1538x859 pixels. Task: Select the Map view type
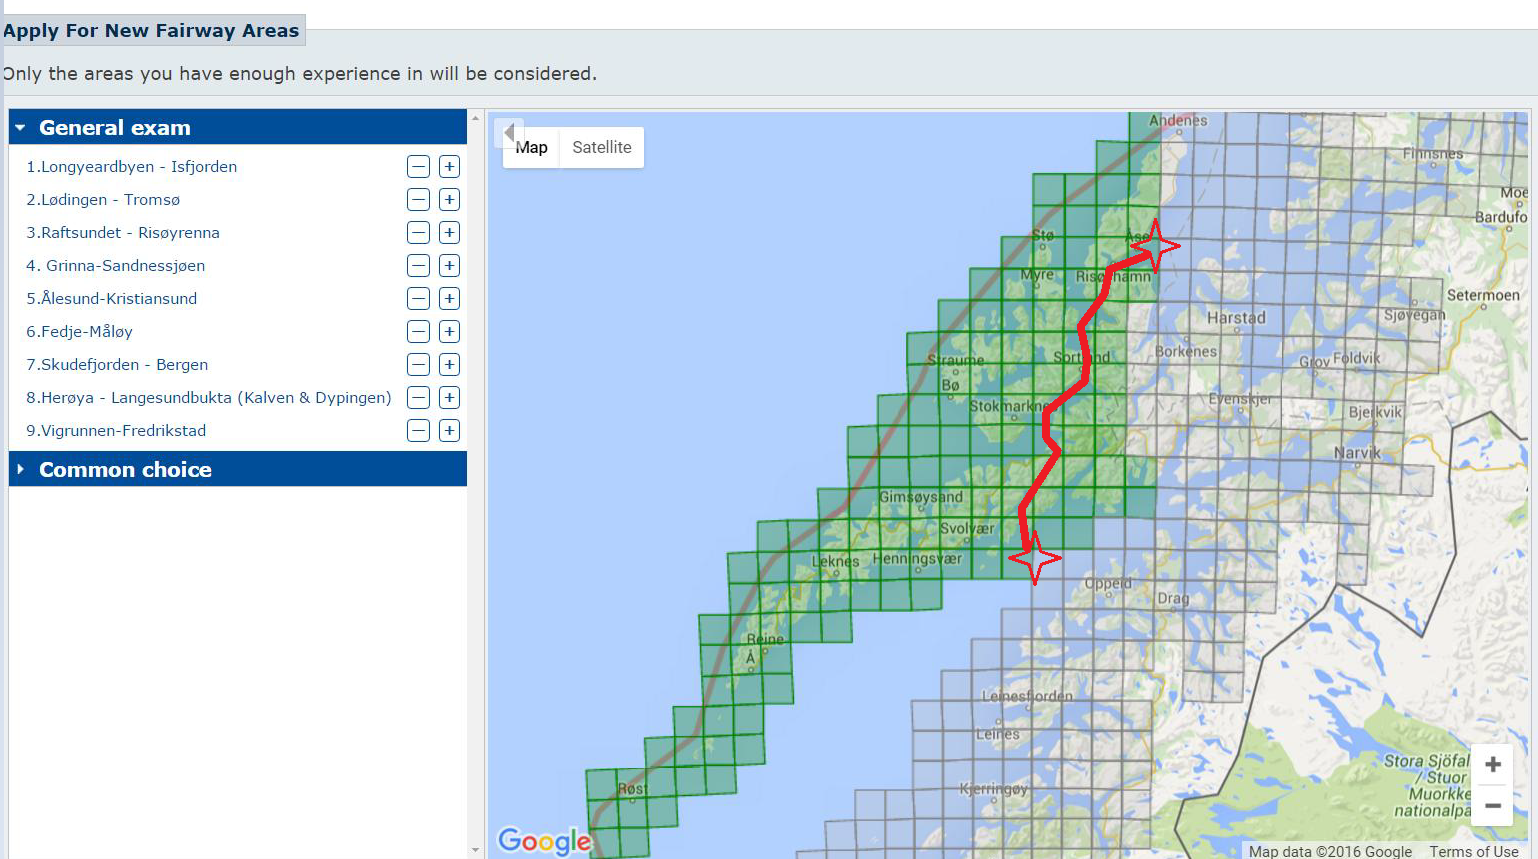tap(532, 148)
